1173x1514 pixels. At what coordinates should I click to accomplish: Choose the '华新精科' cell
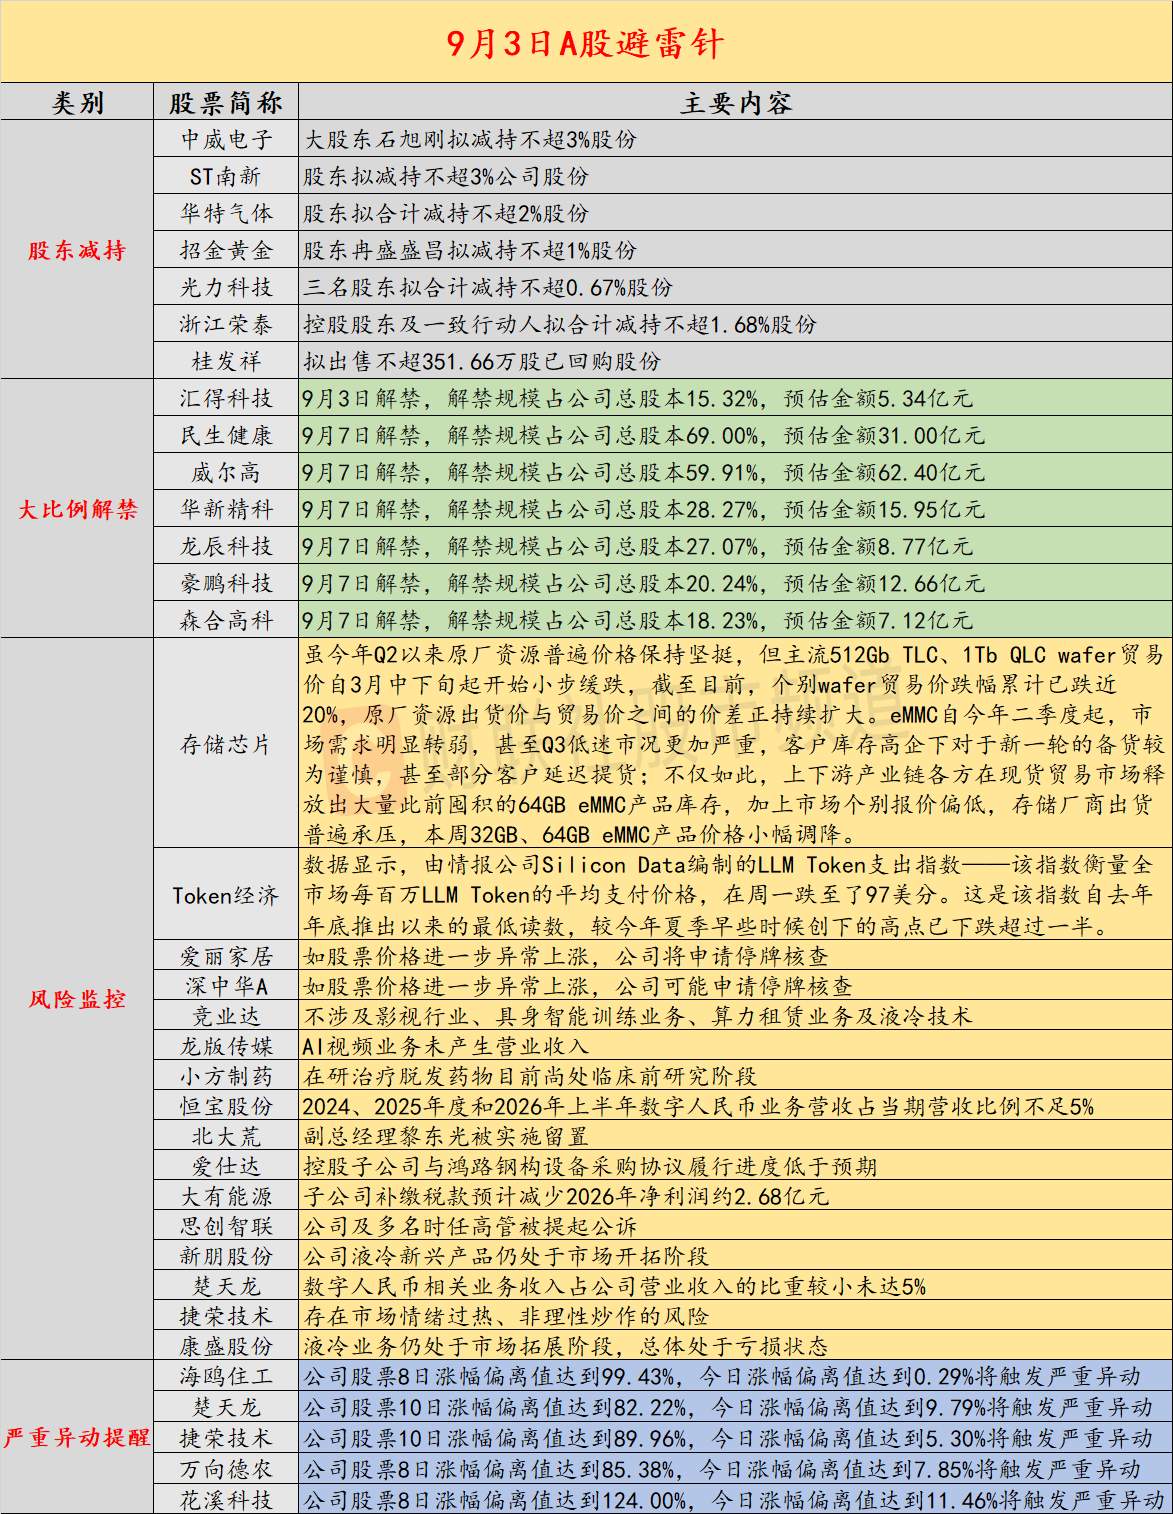pyautogui.click(x=226, y=510)
